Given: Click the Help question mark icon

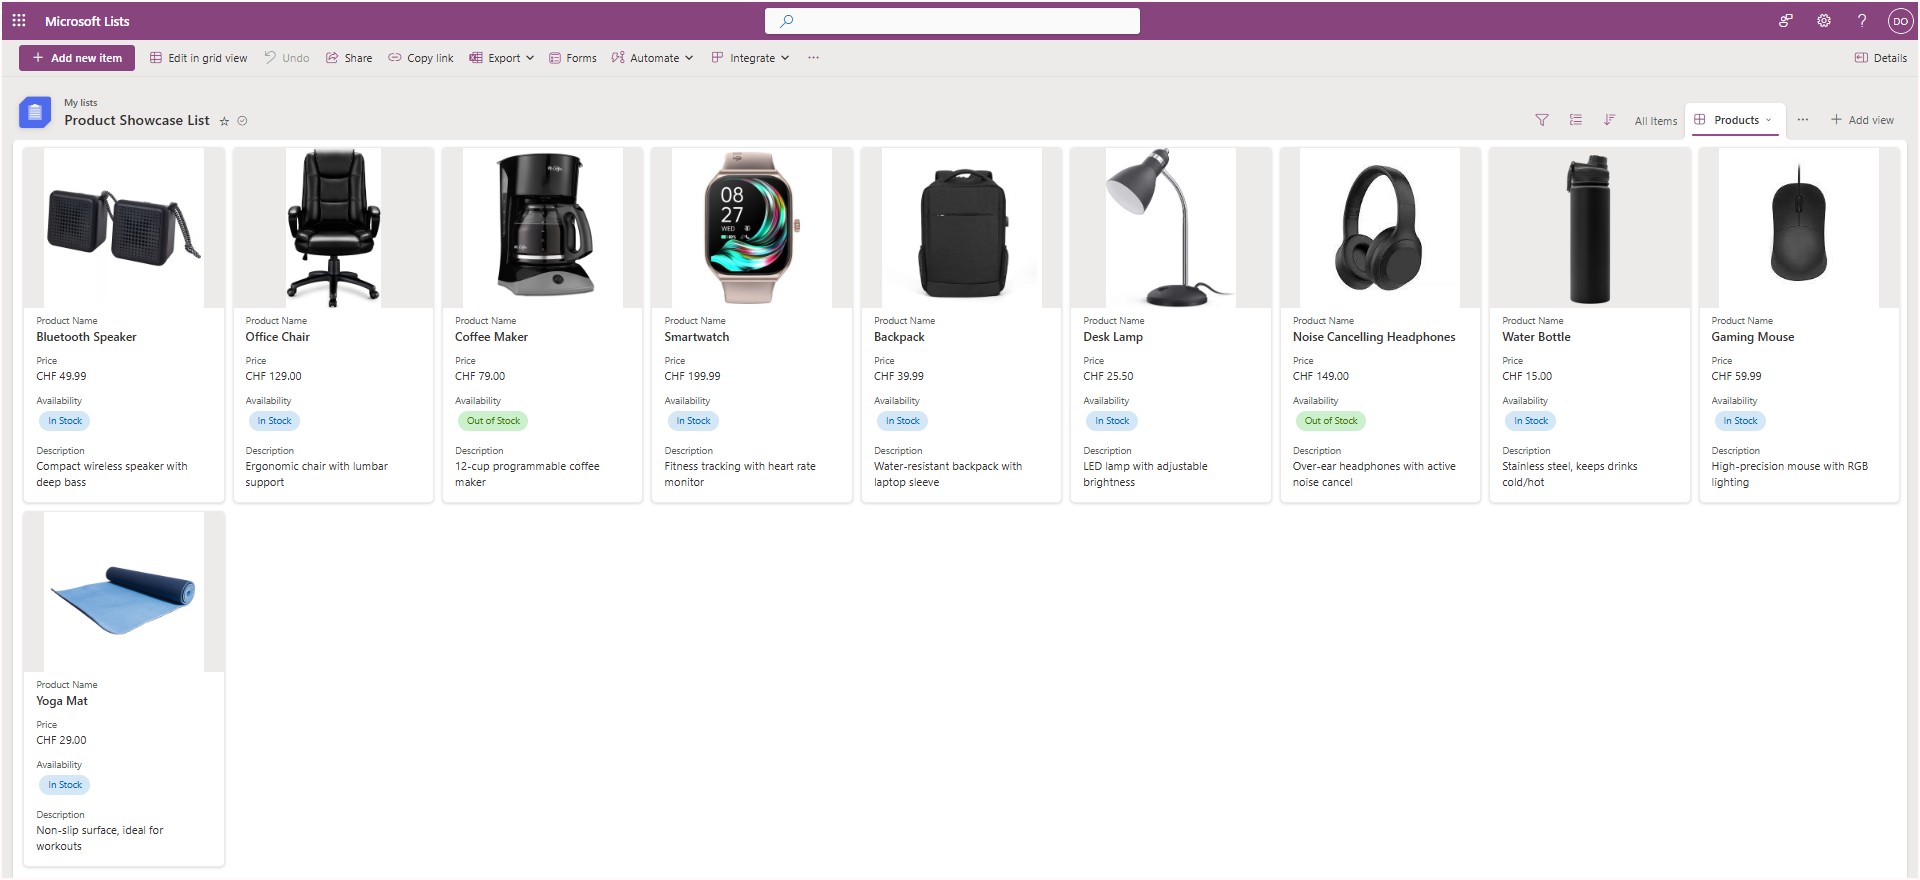Looking at the screenshot, I should tap(1861, 21).
